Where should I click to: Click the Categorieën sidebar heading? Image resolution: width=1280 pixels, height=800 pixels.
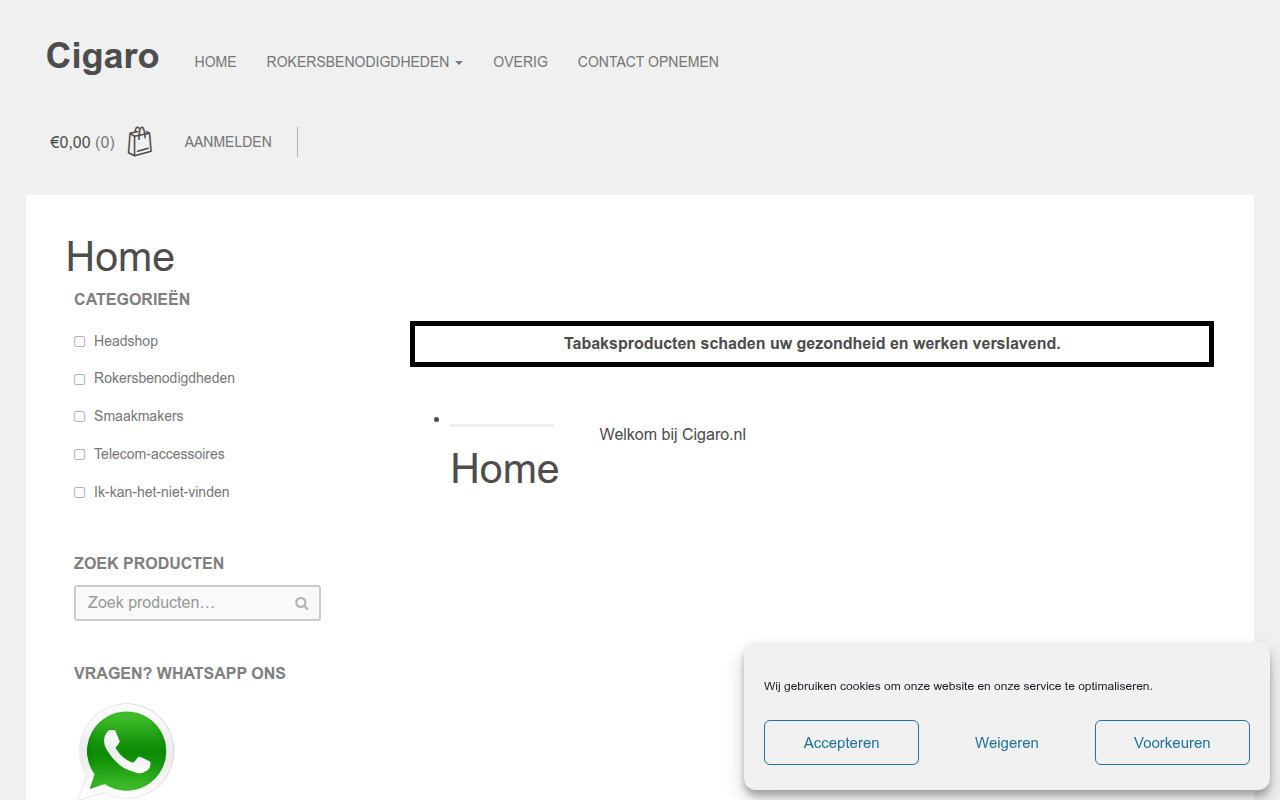132,299
